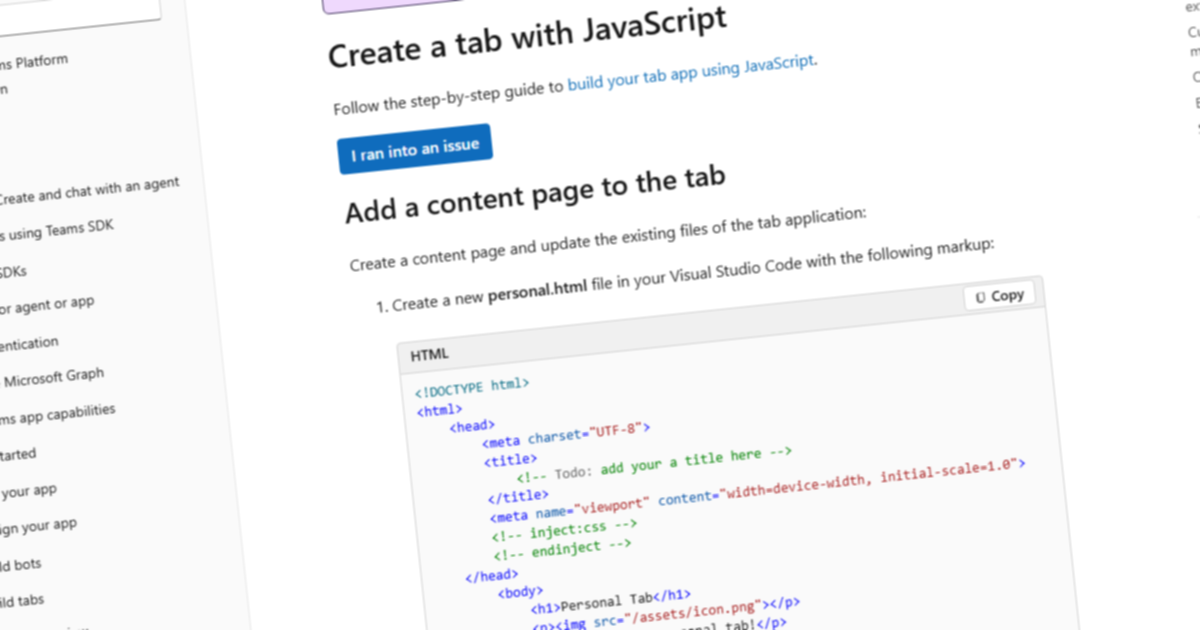The image size is (1200, 630).
Task: Select the 'bots' sidebar item
Action: [x=21, y=565]
